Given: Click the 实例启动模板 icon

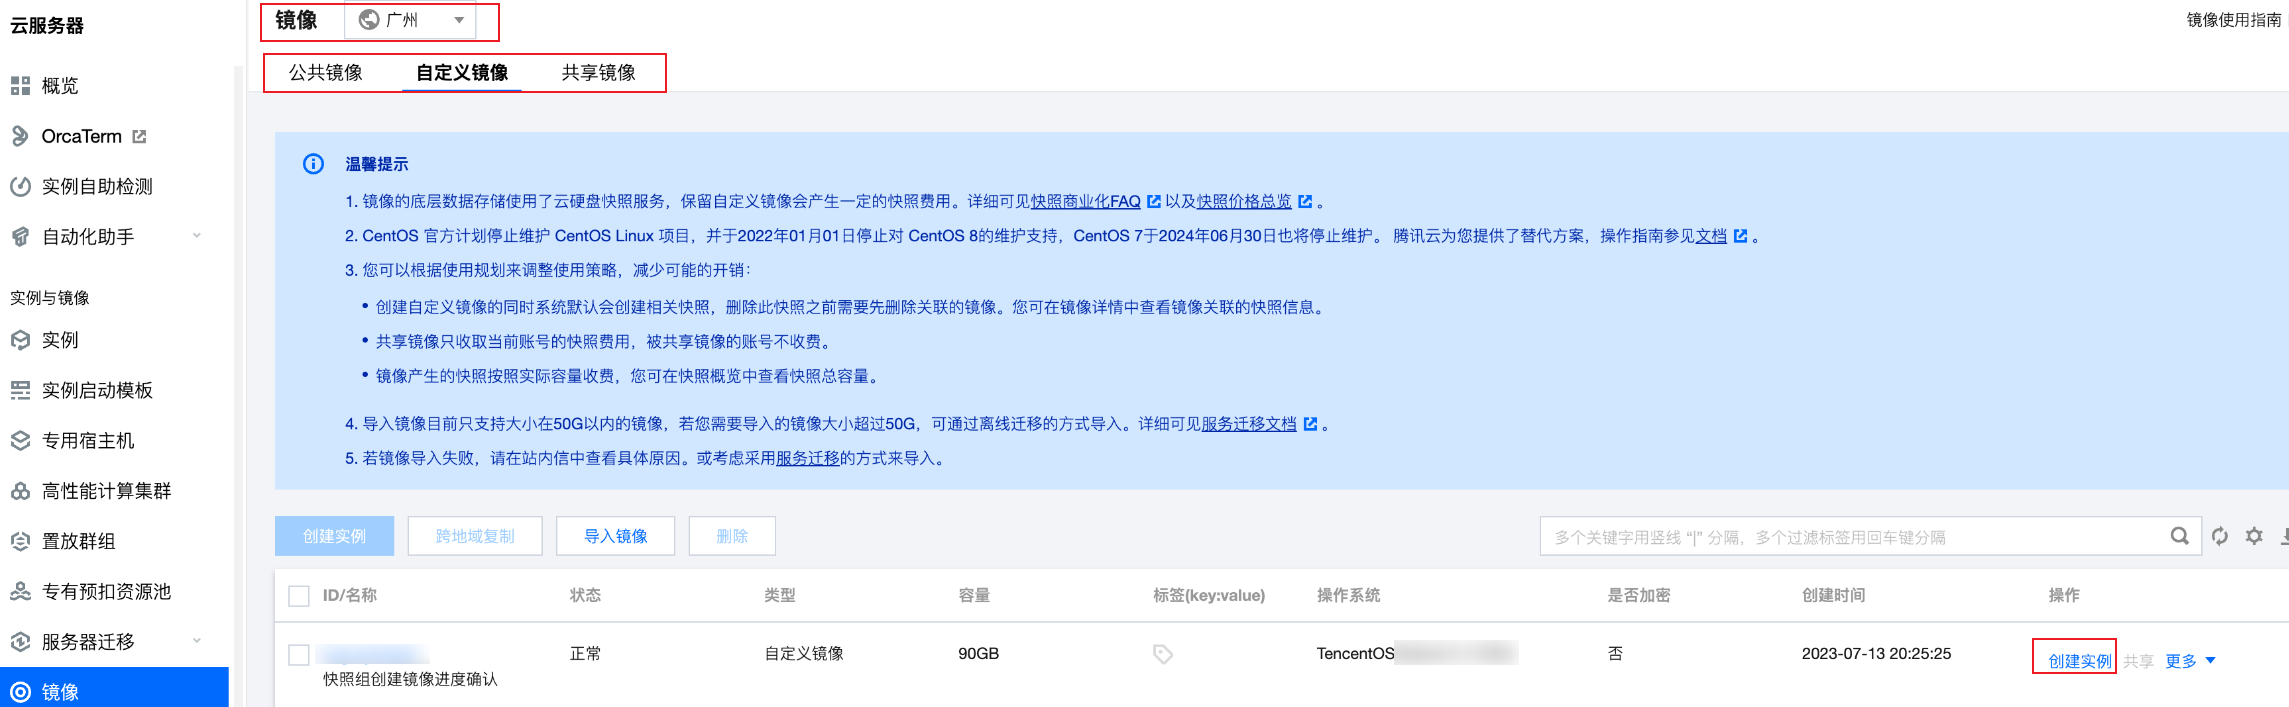Looking at the screenshot, I should [20, 390].
